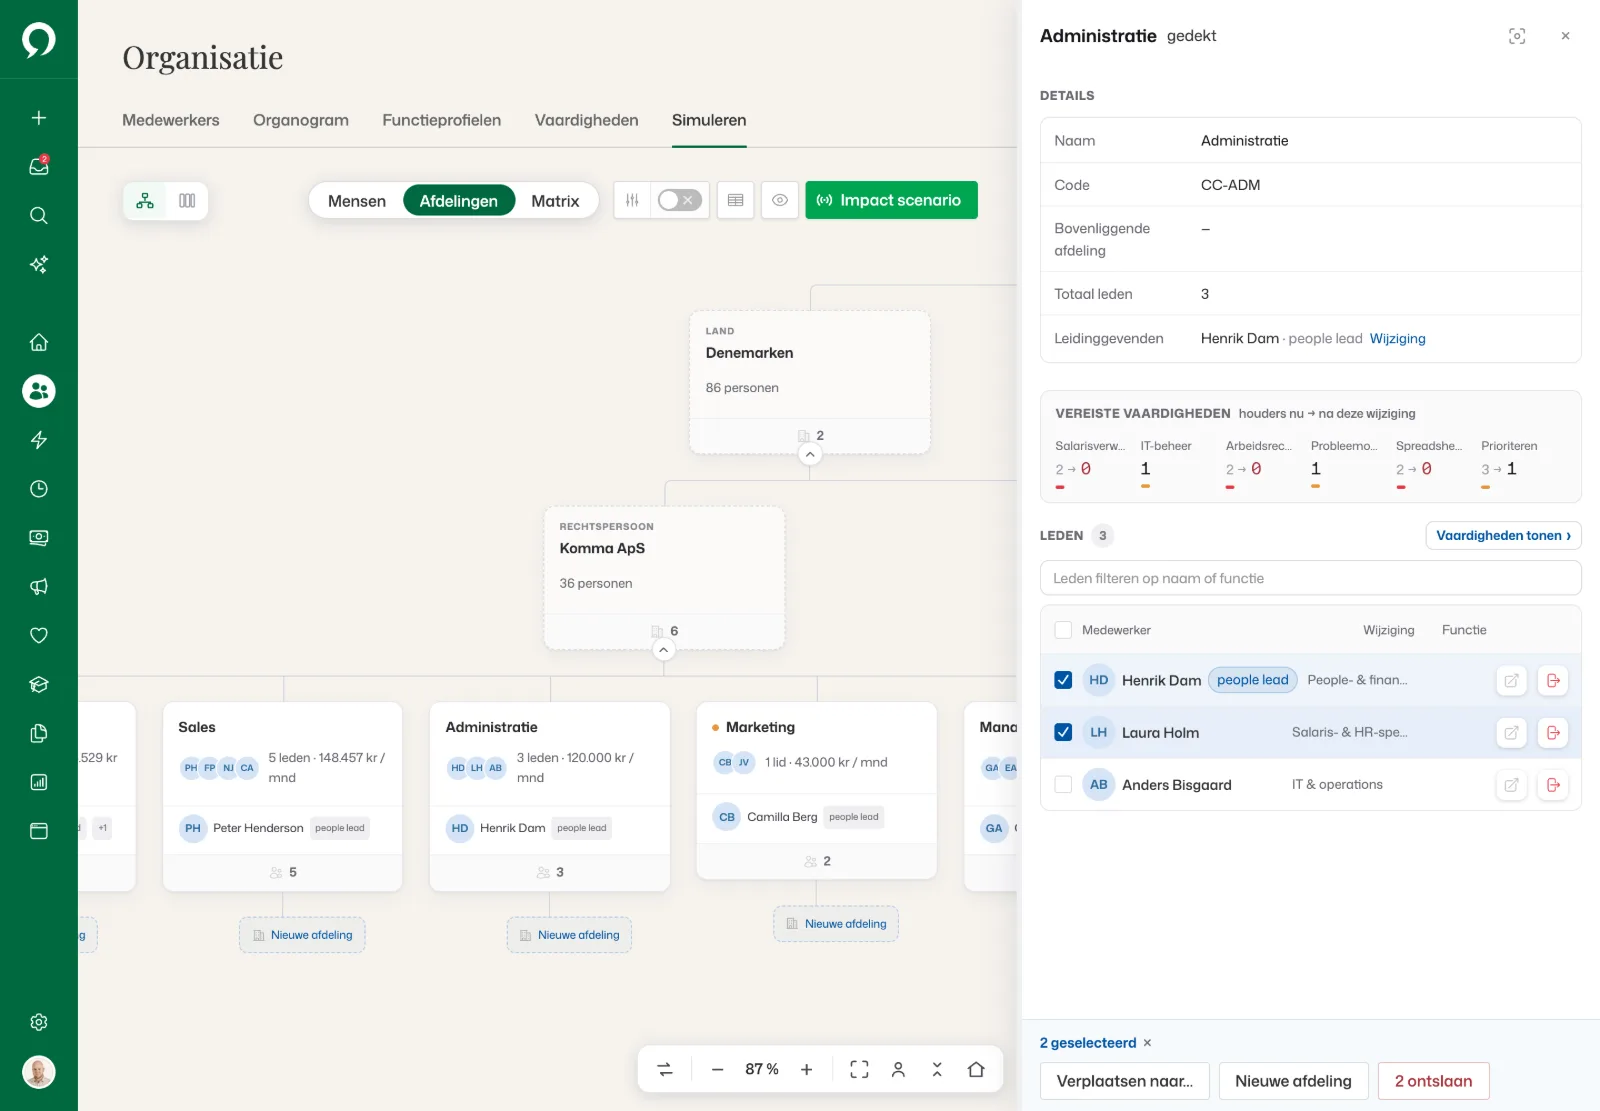Image resolution: width=1600 pixels, height=1111 pixels.
Task: Click the fit-to-screen icon in the zoom bar
Action: [859, 1069]
